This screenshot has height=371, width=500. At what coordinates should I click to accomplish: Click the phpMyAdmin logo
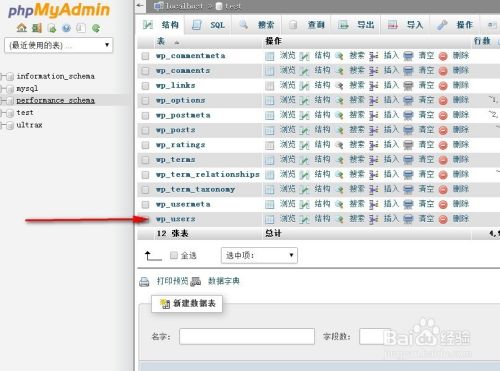[59, 10]
